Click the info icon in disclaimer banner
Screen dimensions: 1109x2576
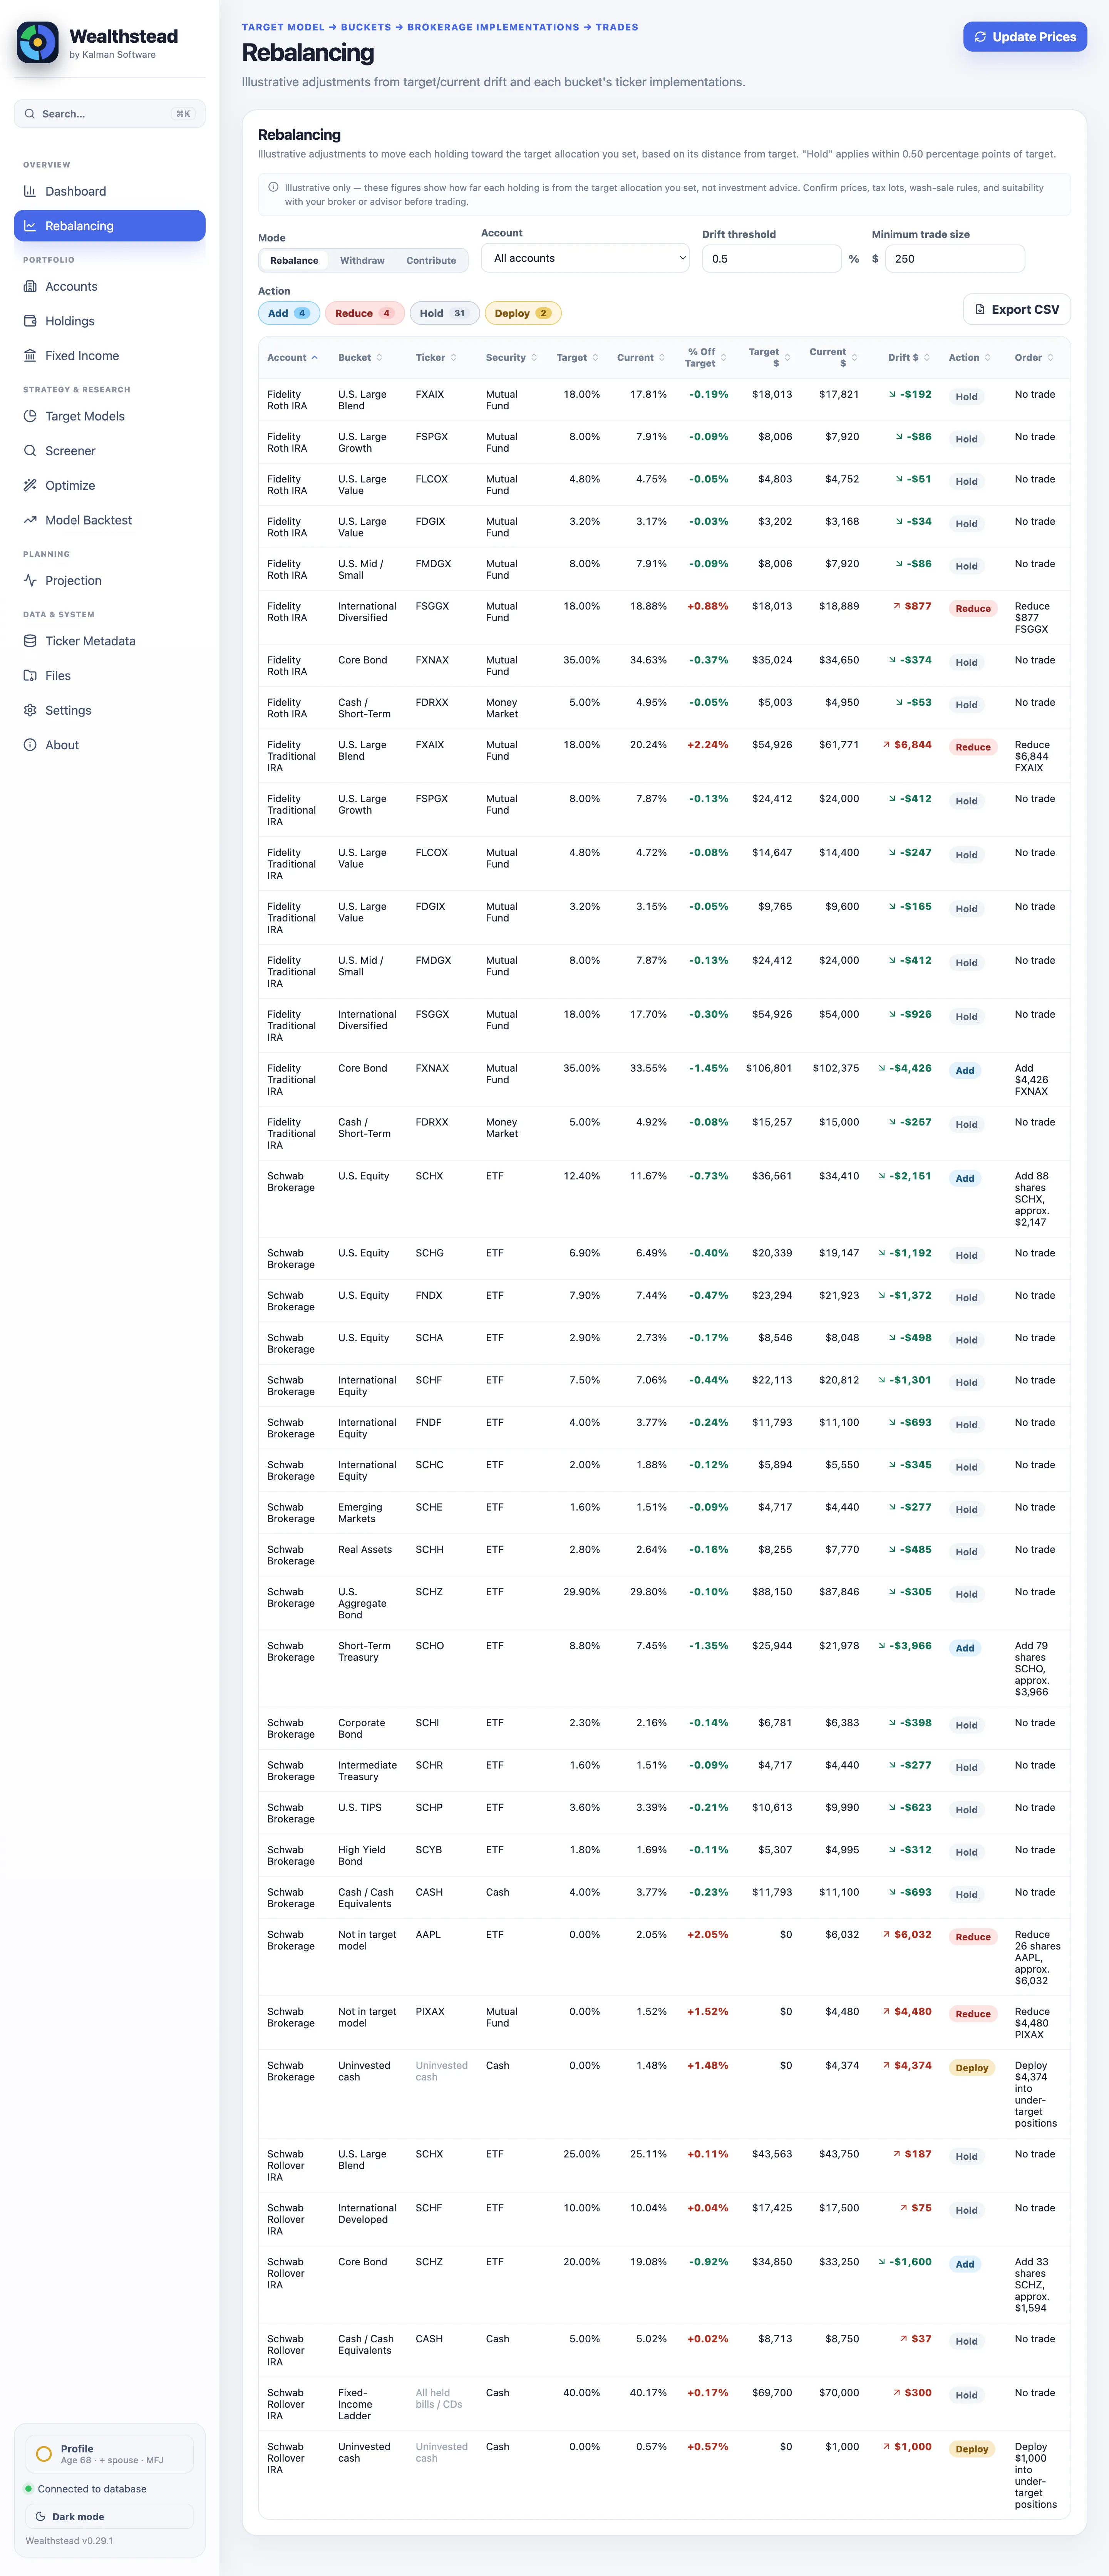click(273, 187)
